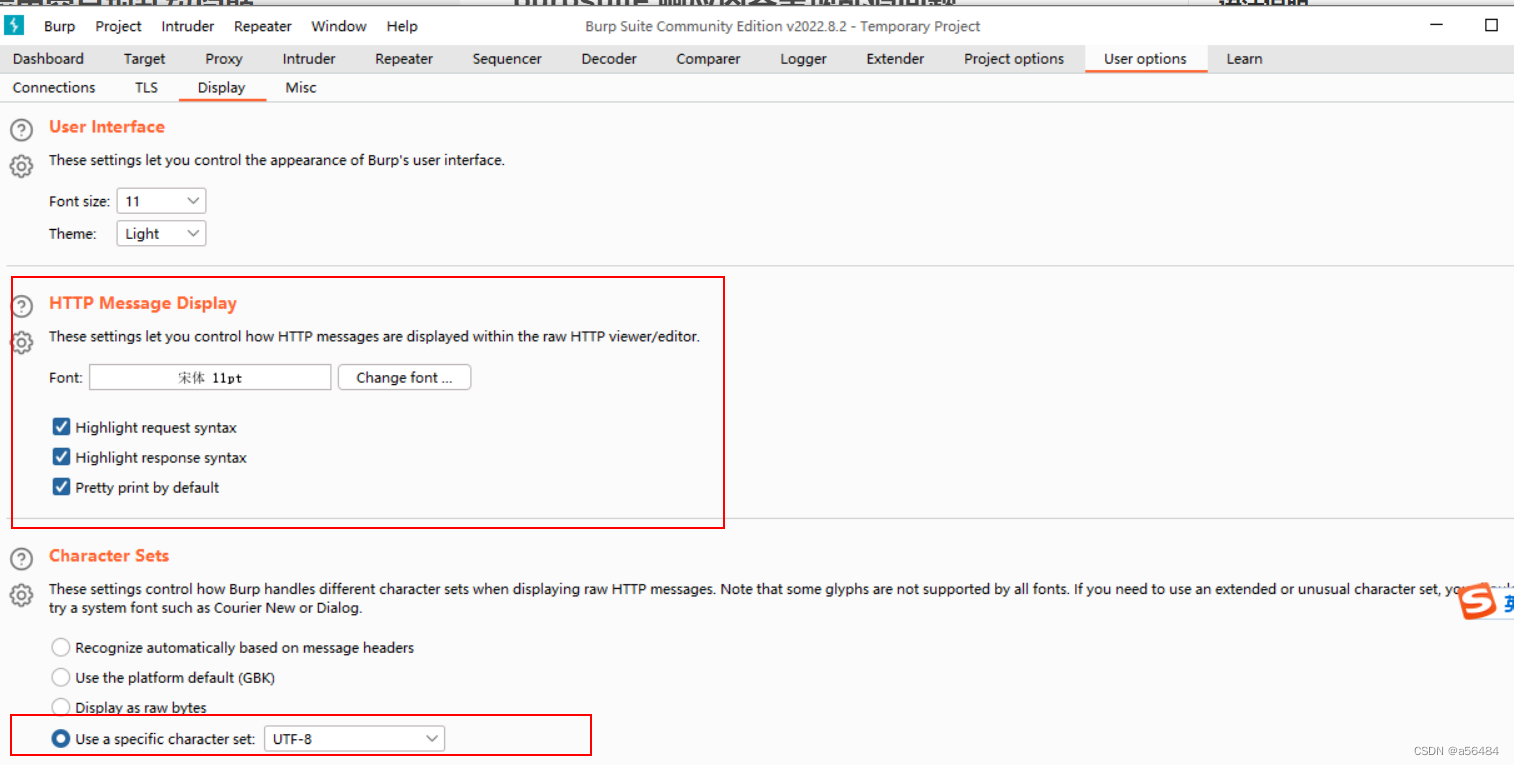Toggle Highlight response syntax checkbox
Viewport: 1514px width, 765px height.
tap(62, 457)
